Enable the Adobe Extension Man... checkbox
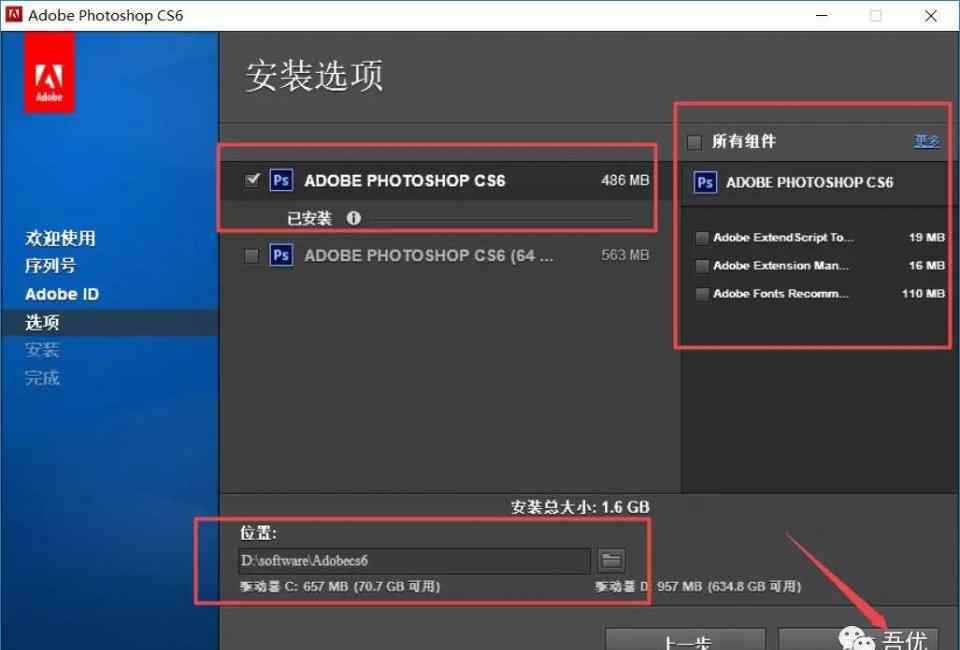 (x=702, y=266)
